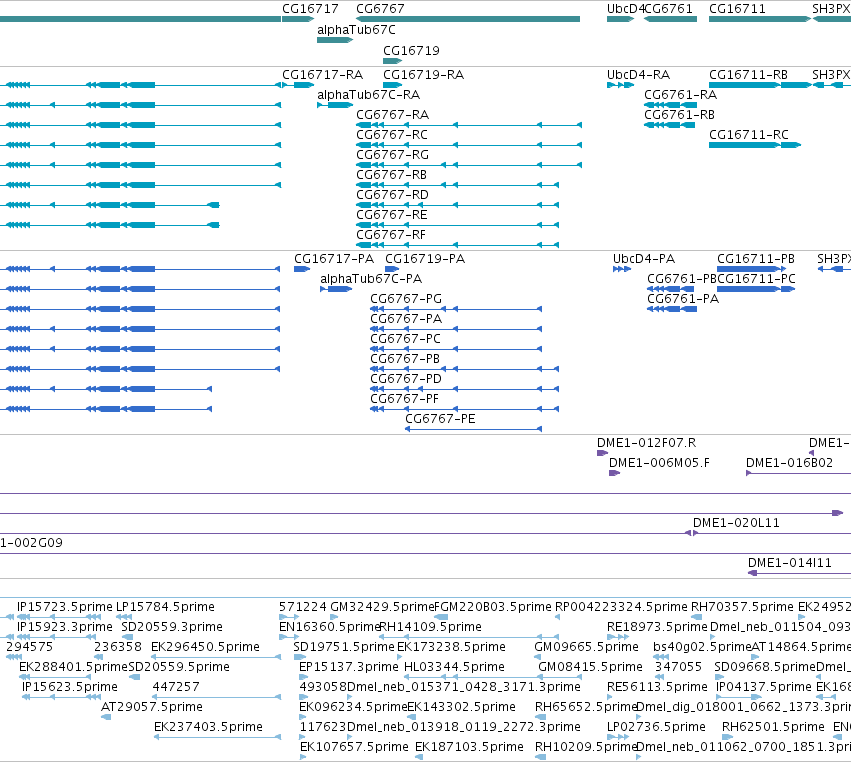Click the CG6767-RD transcript label
The width and height of the screenshot is (851, 762).
(392, 194)
